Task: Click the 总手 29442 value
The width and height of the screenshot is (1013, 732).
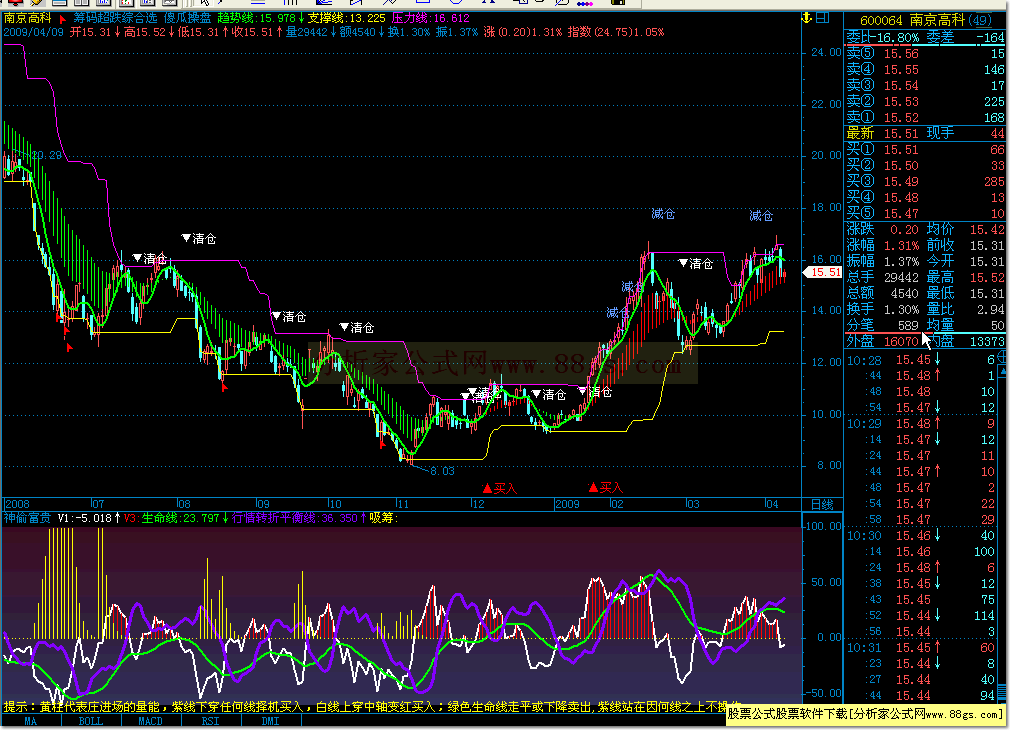Action: [x=901, y=277]
